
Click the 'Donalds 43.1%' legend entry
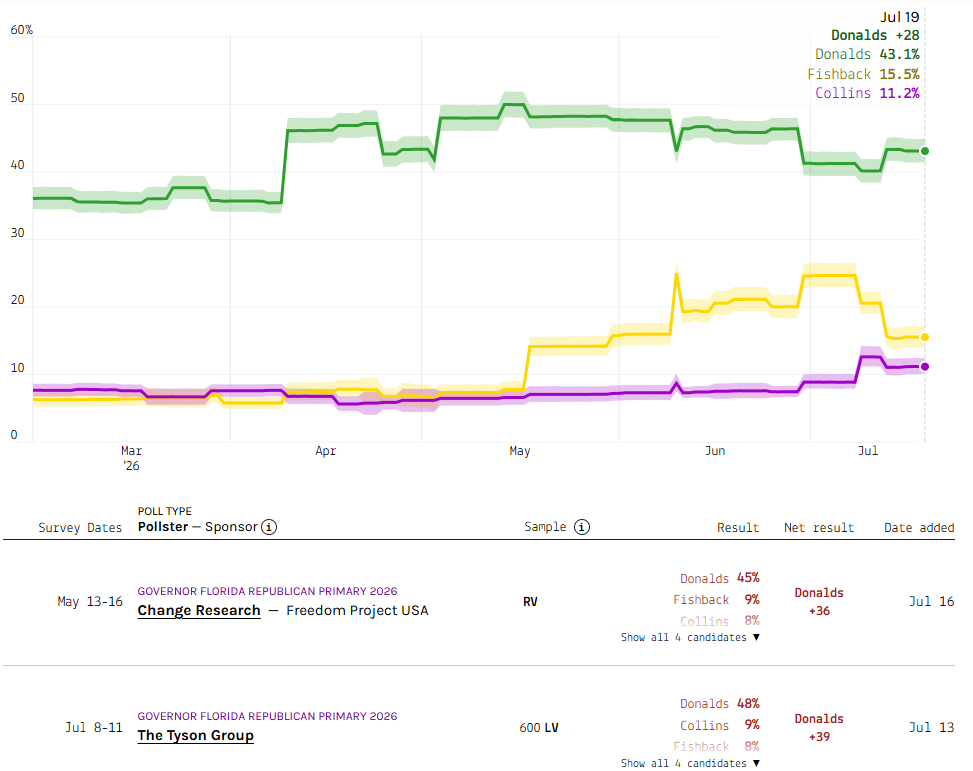tap(867, 55)
